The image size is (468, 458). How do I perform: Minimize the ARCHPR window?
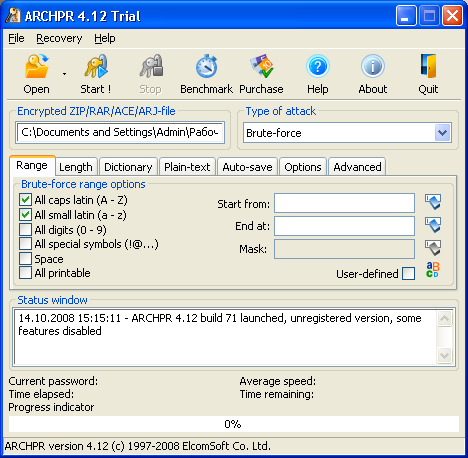(406, 16)
